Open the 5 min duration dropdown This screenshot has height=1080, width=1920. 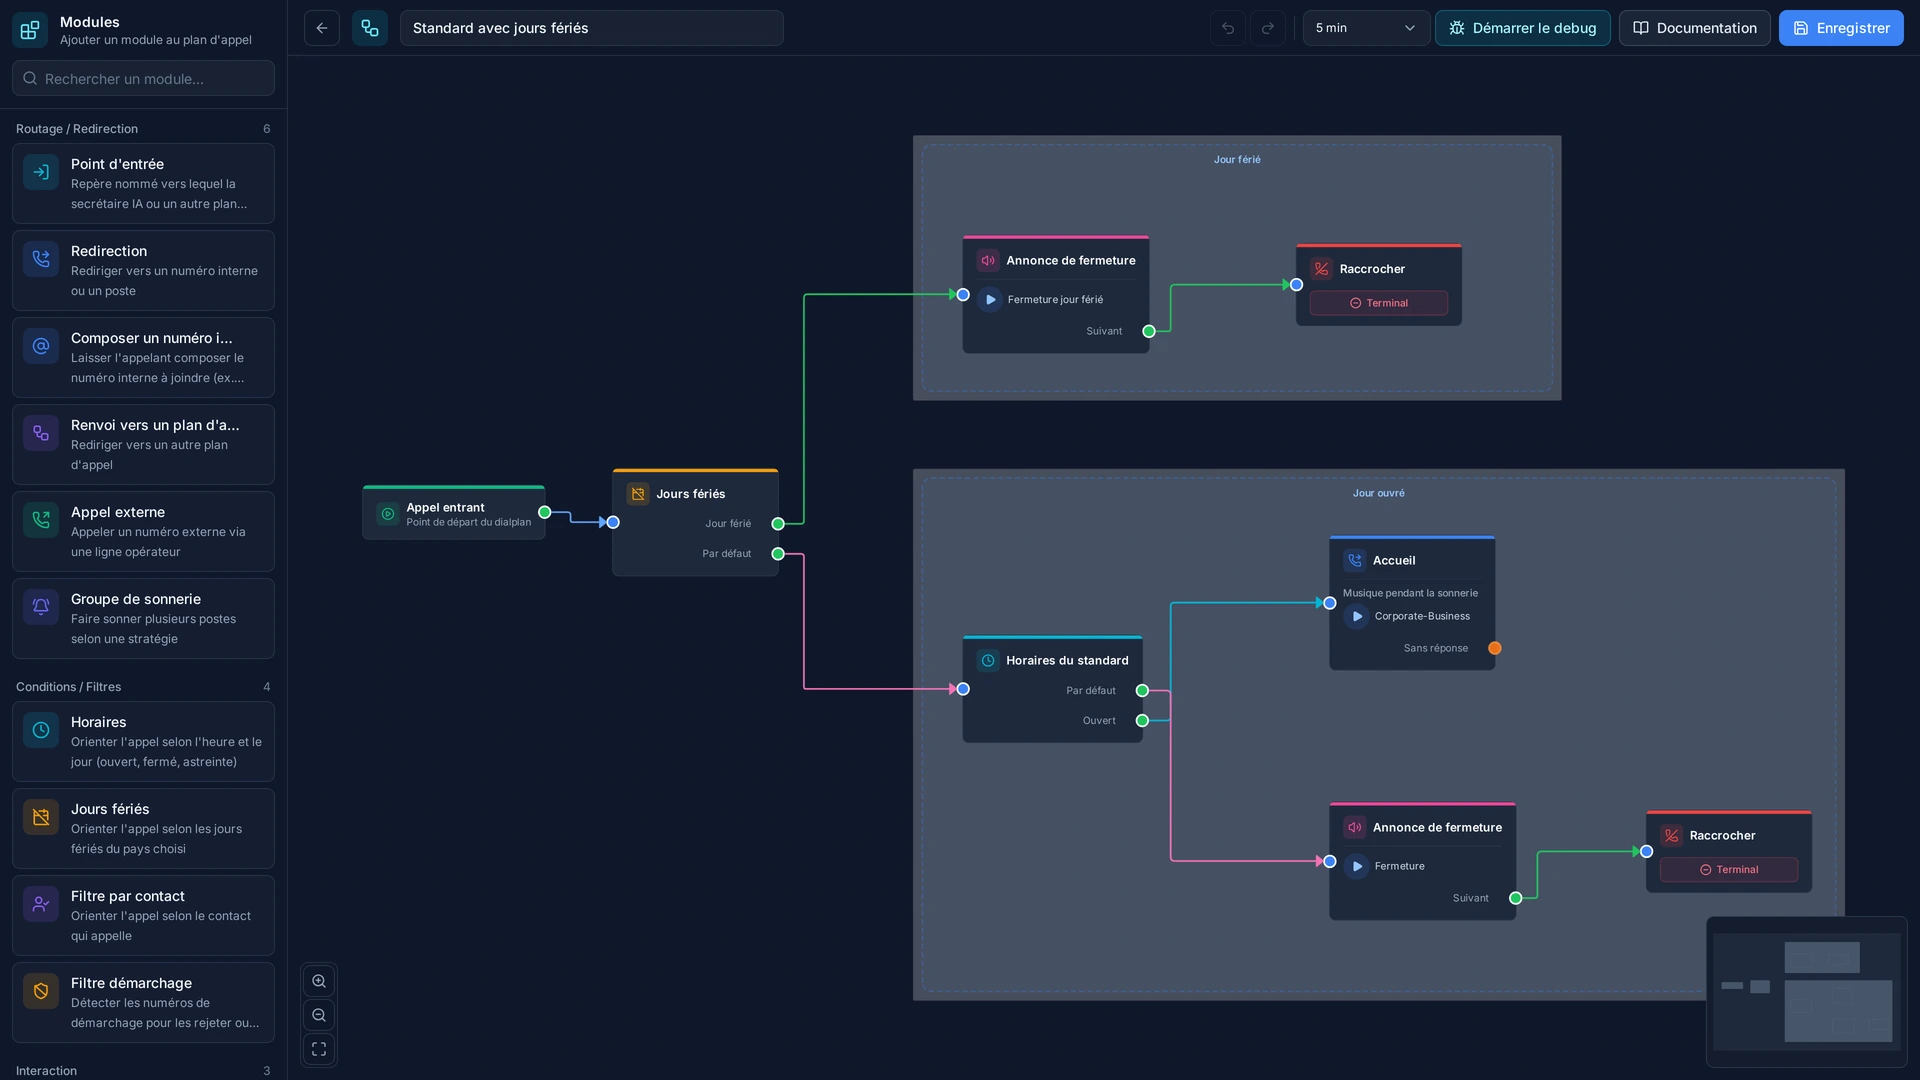[1366, 28]
